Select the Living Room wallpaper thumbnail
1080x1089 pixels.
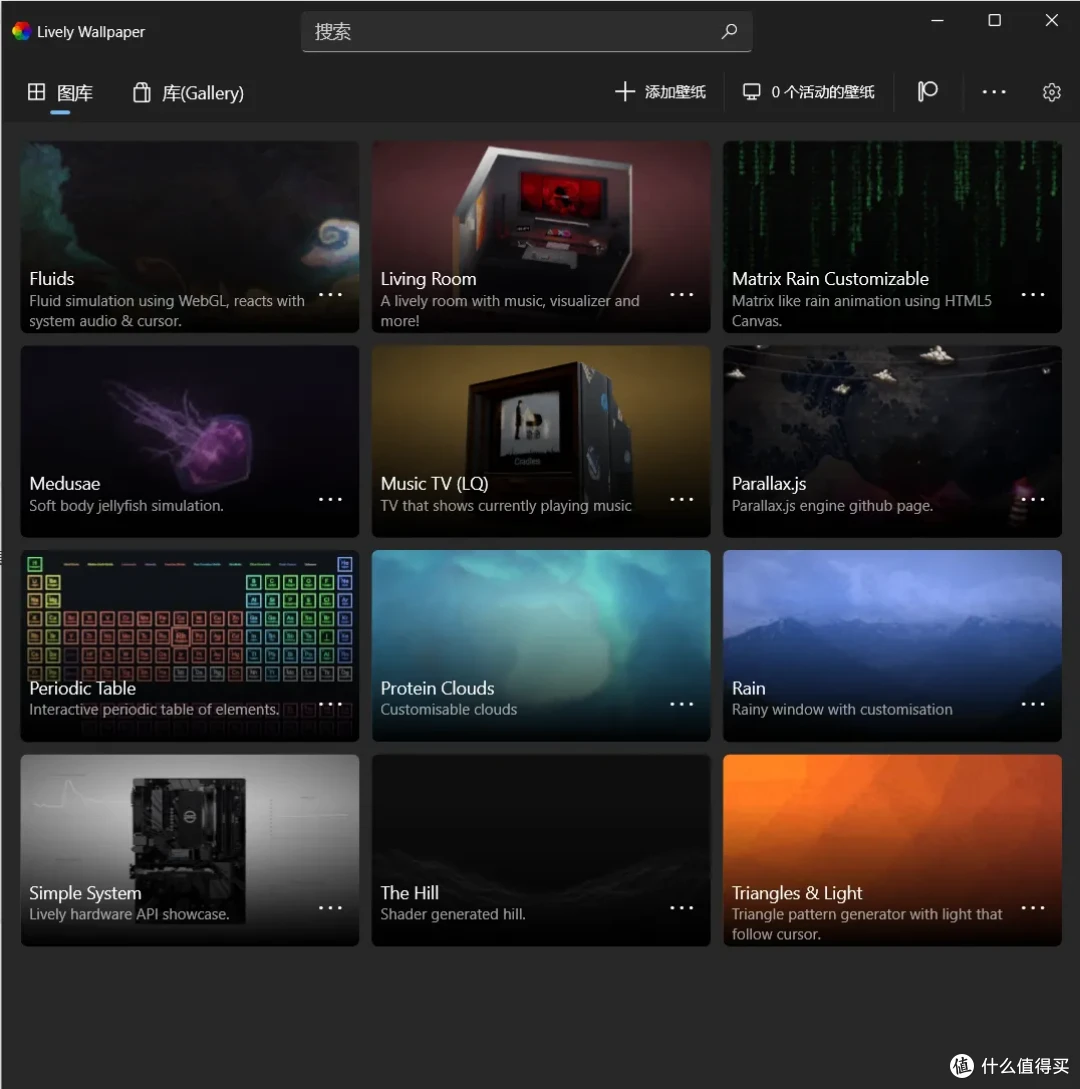tap(541, 237)
